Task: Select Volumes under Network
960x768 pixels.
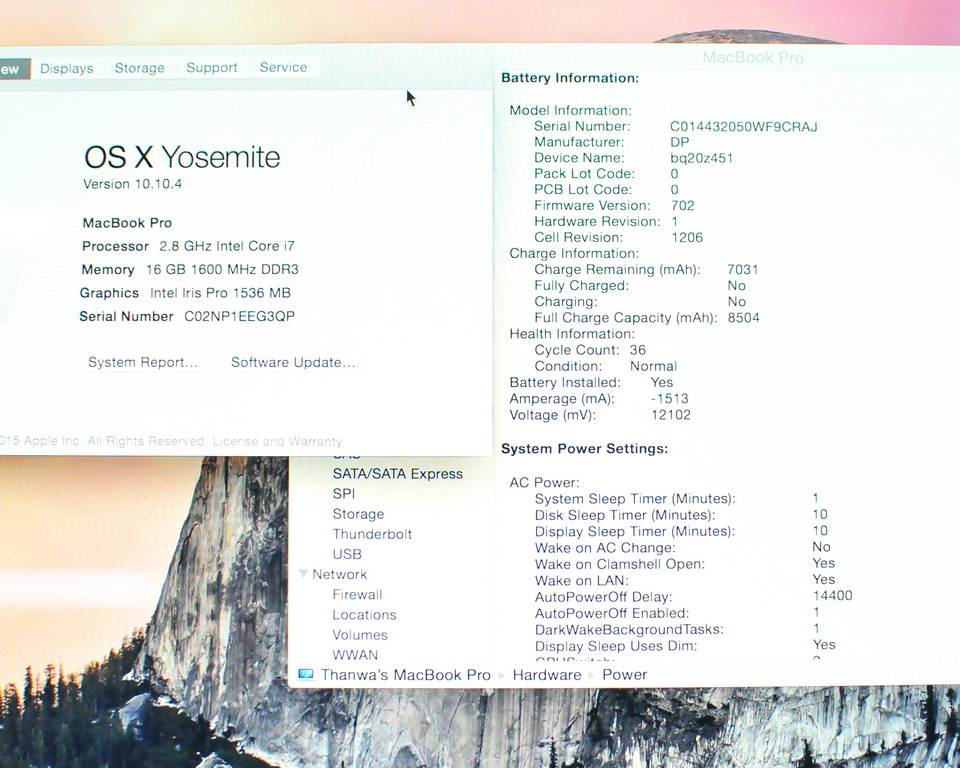Action: [360, 635]
